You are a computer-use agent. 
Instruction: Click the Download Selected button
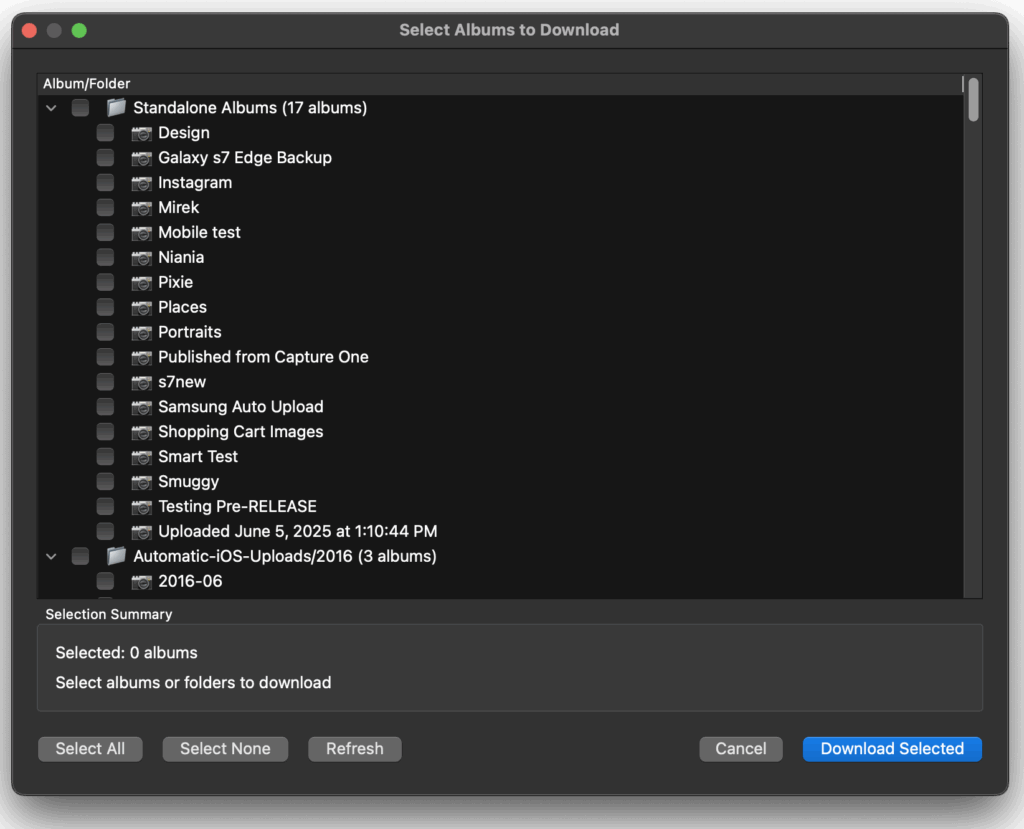[891, 748]
